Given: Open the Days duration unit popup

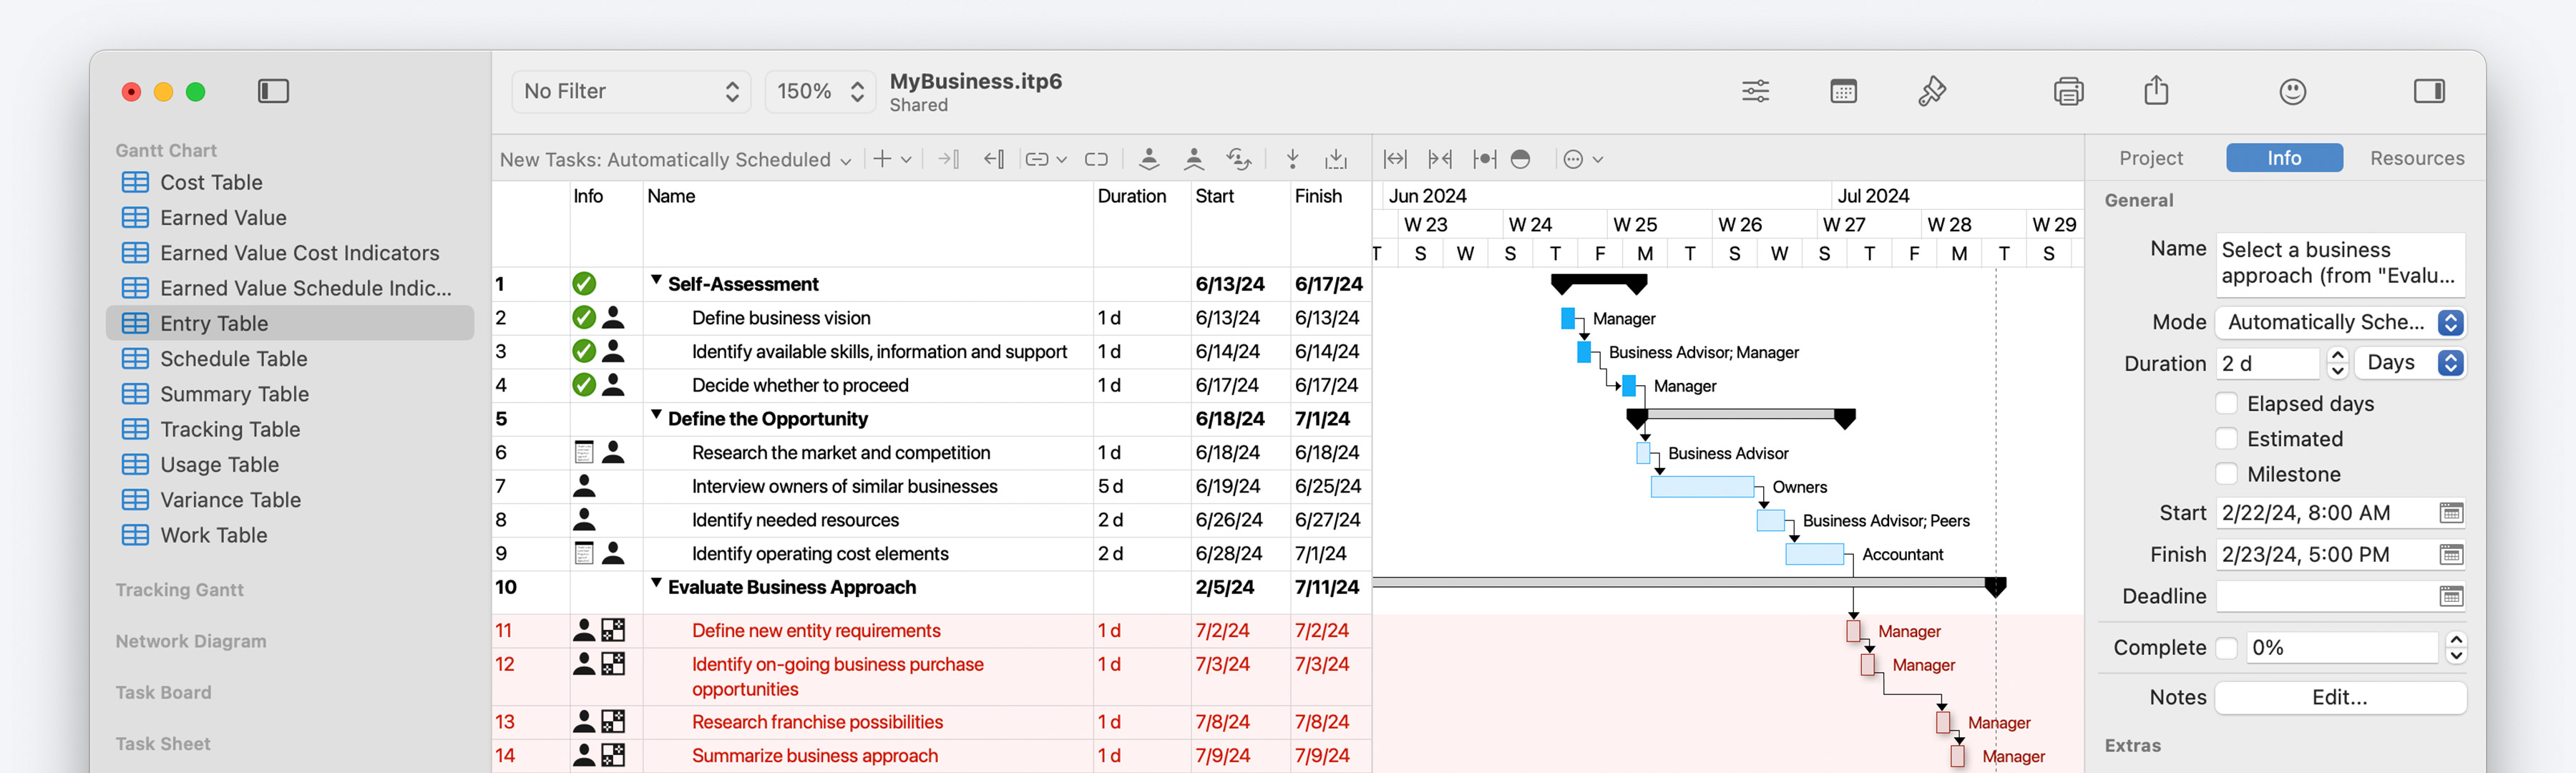Looking at the screenshot, I should pyautogui.click(x=2410, y=363).
